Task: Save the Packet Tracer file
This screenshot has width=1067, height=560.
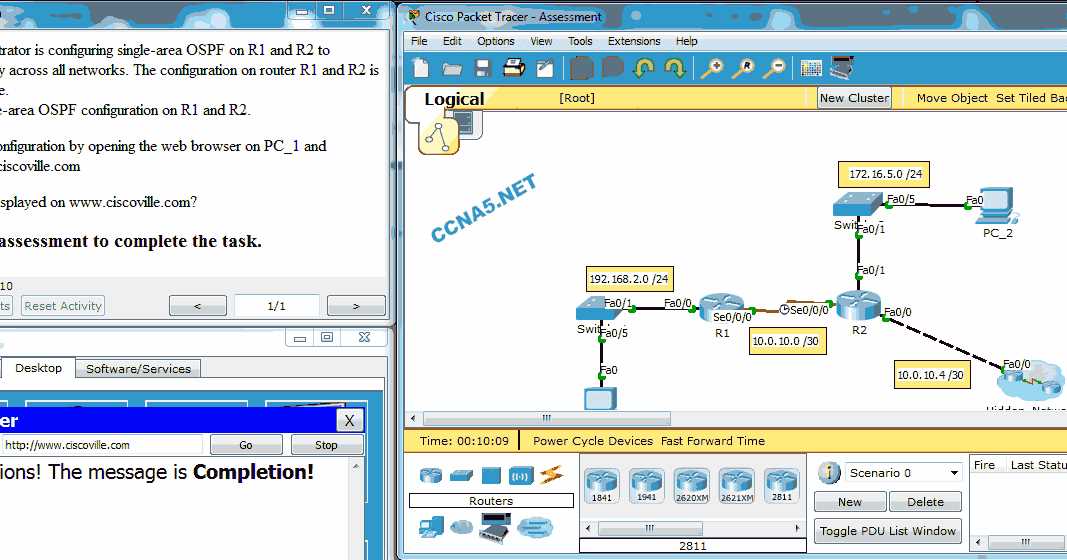Action: tap(482, 68)
